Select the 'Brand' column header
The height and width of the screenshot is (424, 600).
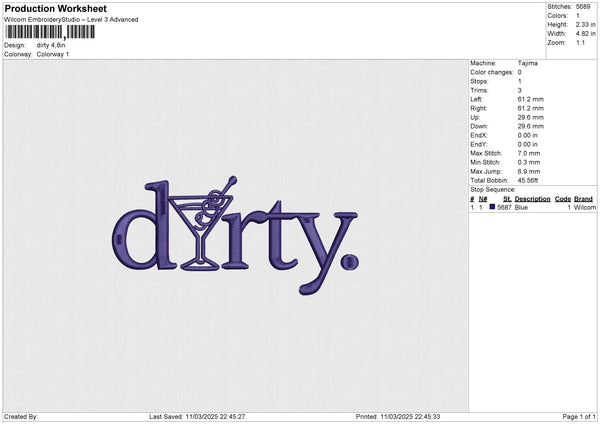point(583,199)
